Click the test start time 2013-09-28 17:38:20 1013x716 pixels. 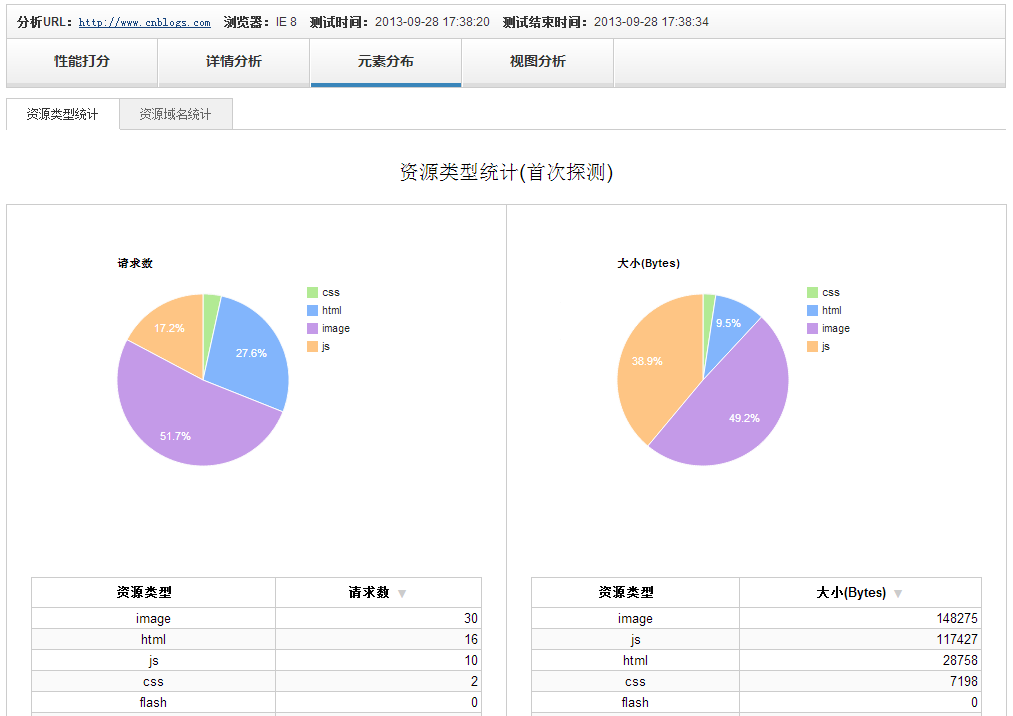[432, 22]
